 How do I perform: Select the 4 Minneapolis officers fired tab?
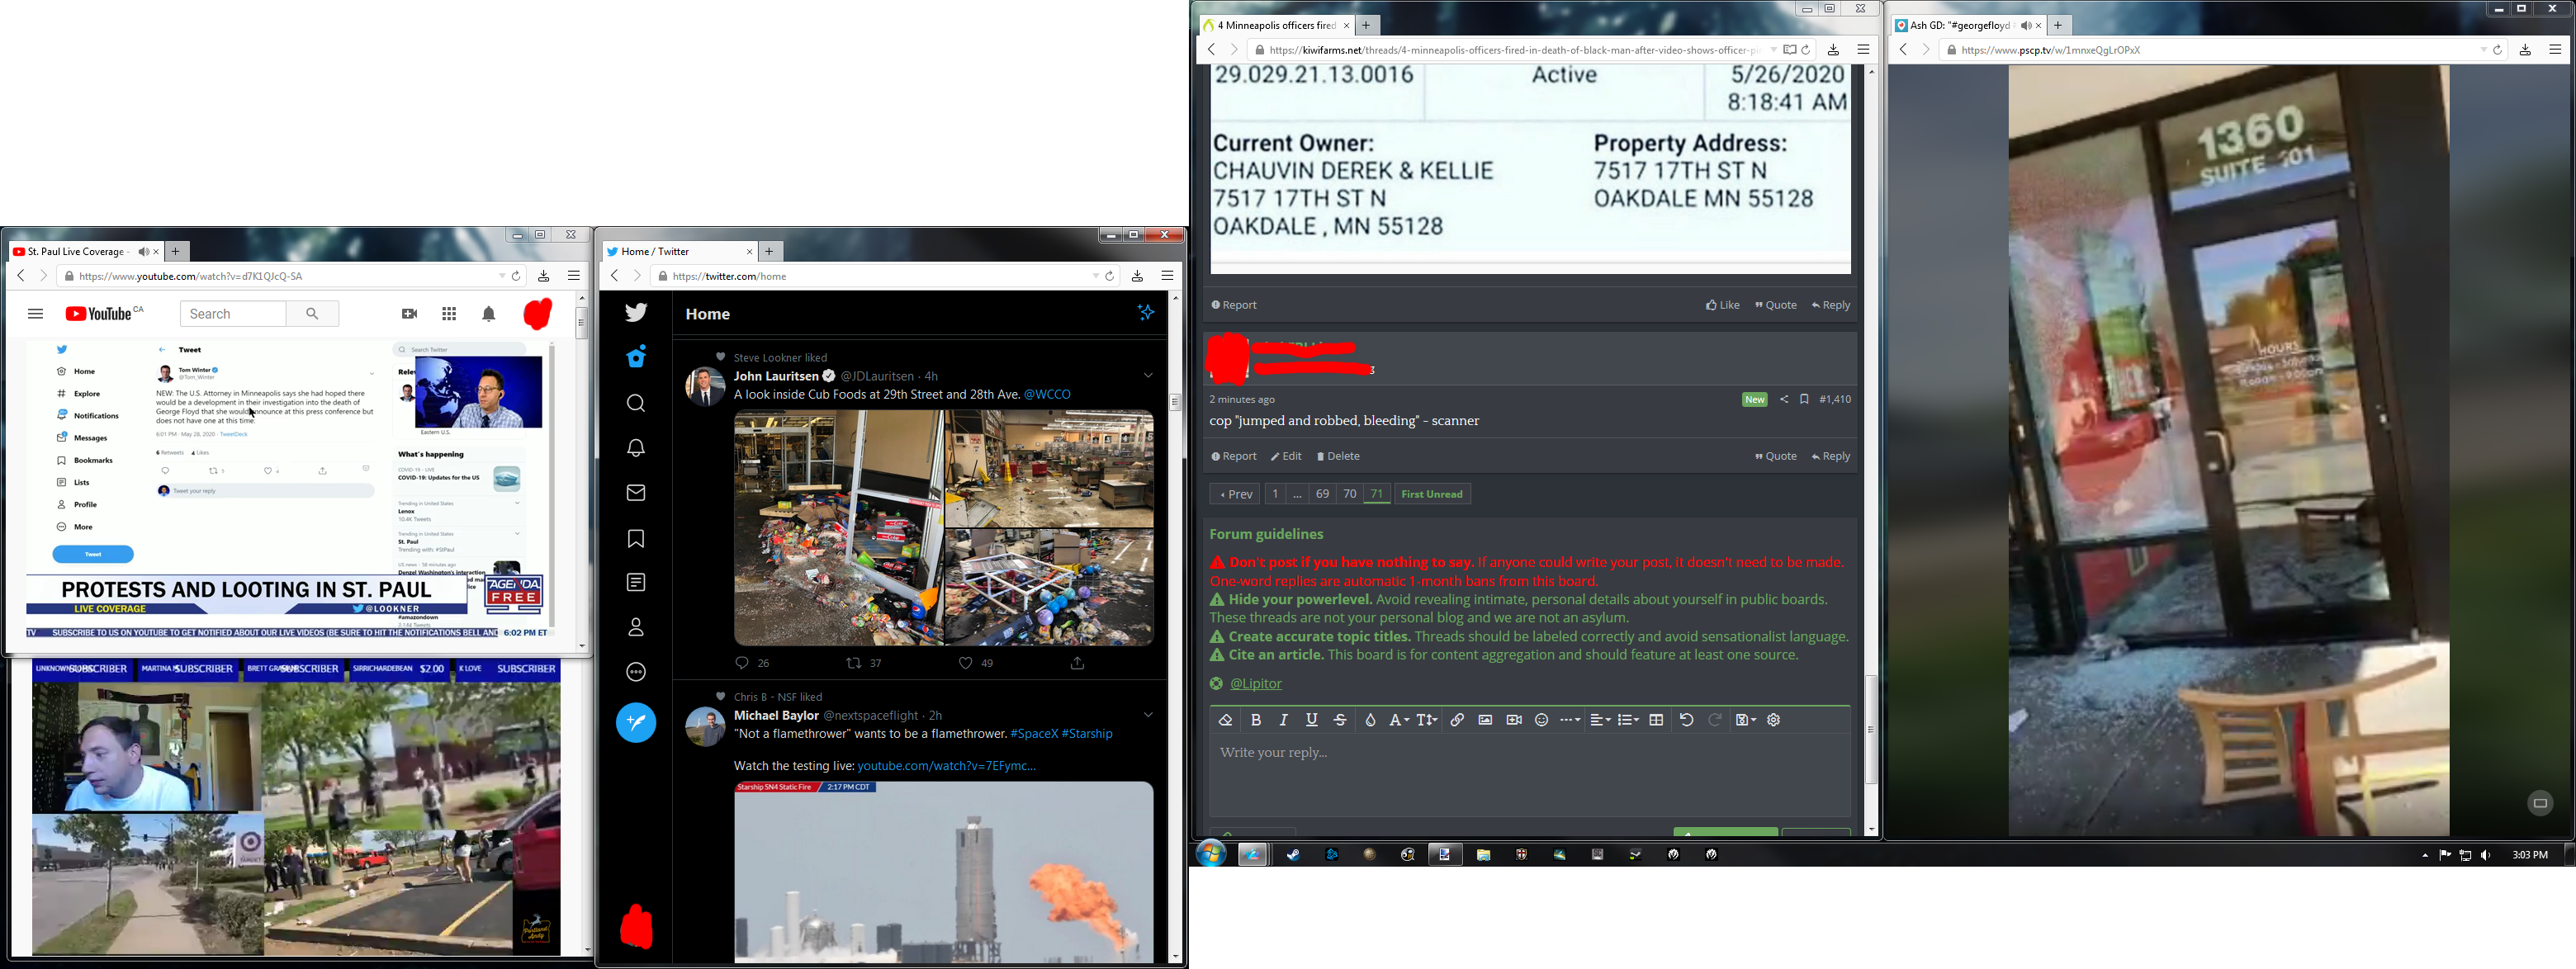tap(1276, 26)
